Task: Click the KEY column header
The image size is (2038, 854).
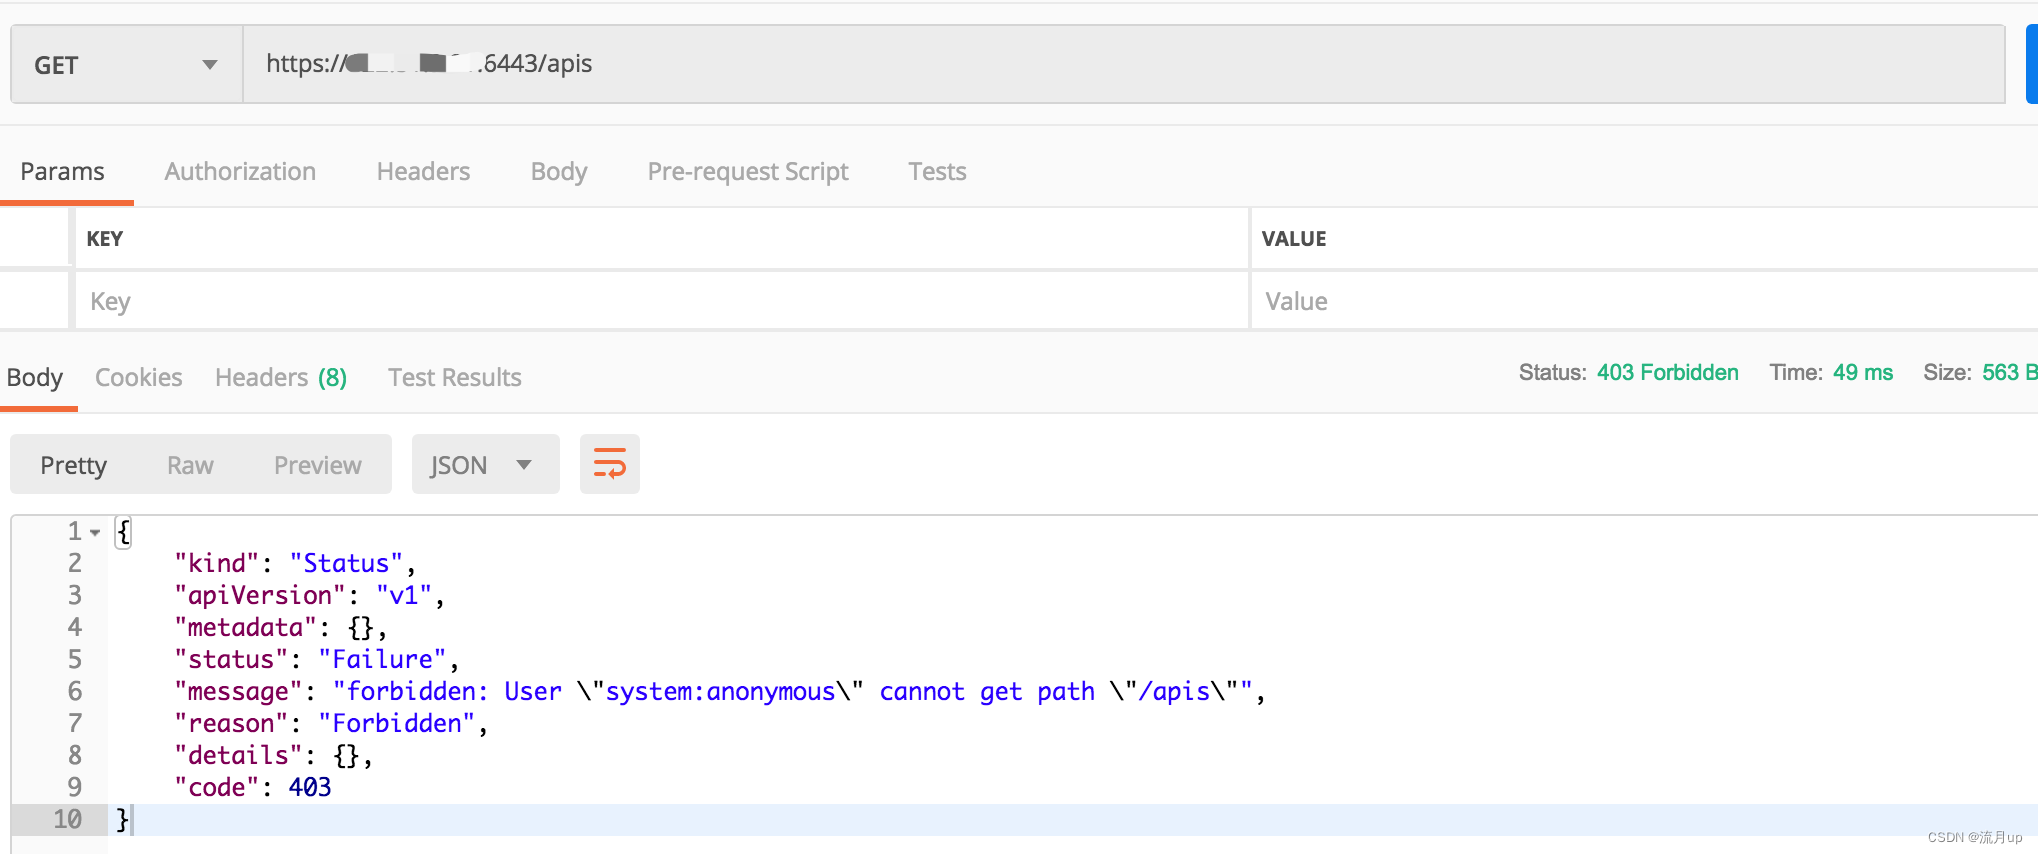Action: [x=105, y=239]
